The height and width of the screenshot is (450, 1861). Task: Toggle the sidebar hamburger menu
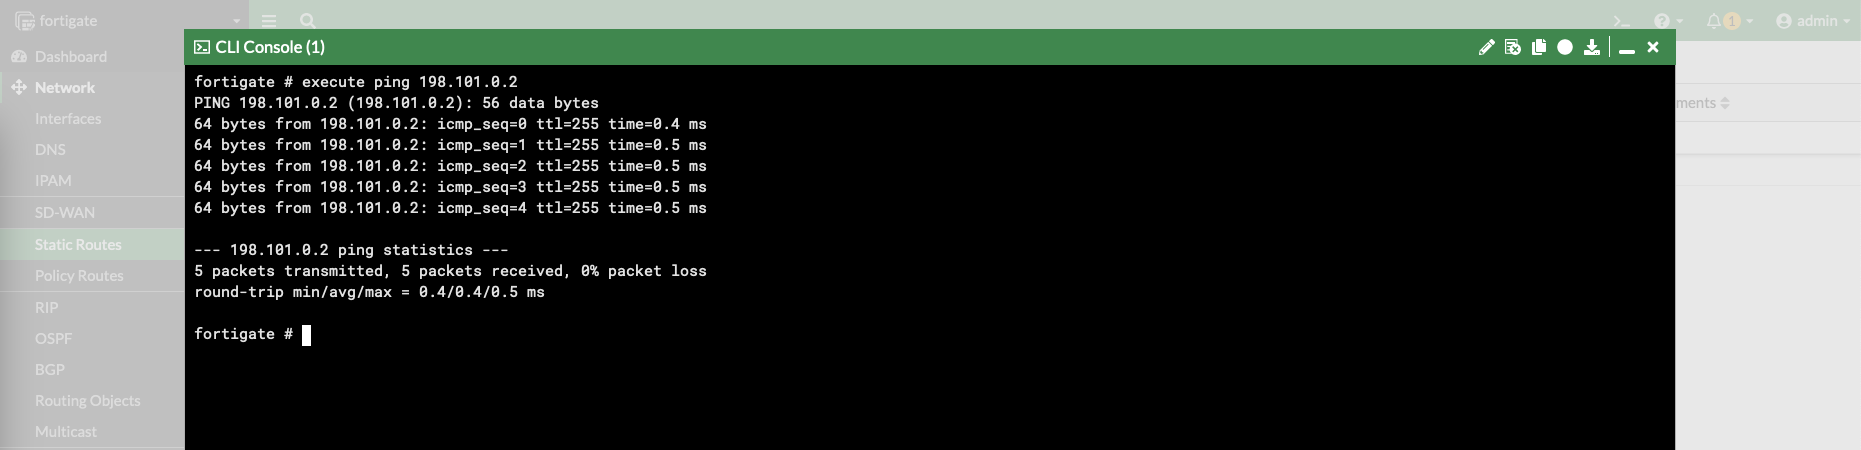[269, 20]
